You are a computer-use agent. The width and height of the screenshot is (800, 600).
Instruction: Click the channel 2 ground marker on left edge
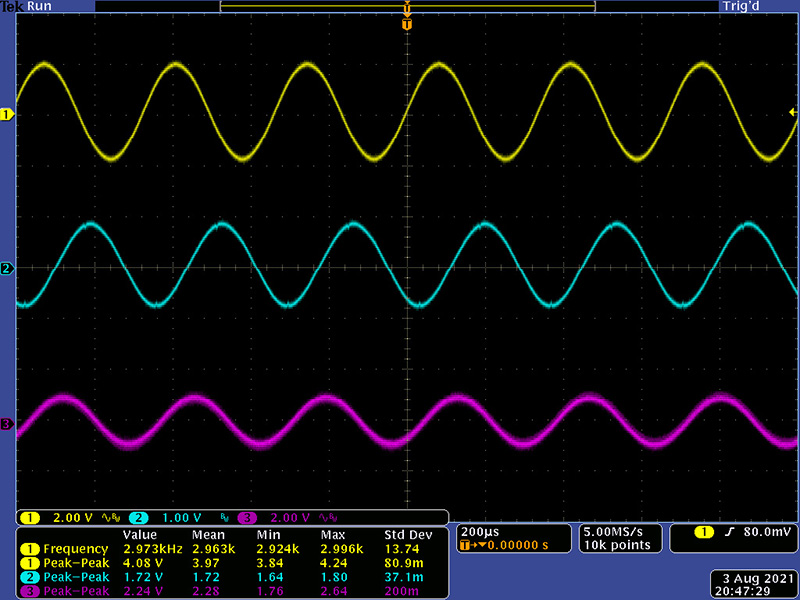(6, 269)
